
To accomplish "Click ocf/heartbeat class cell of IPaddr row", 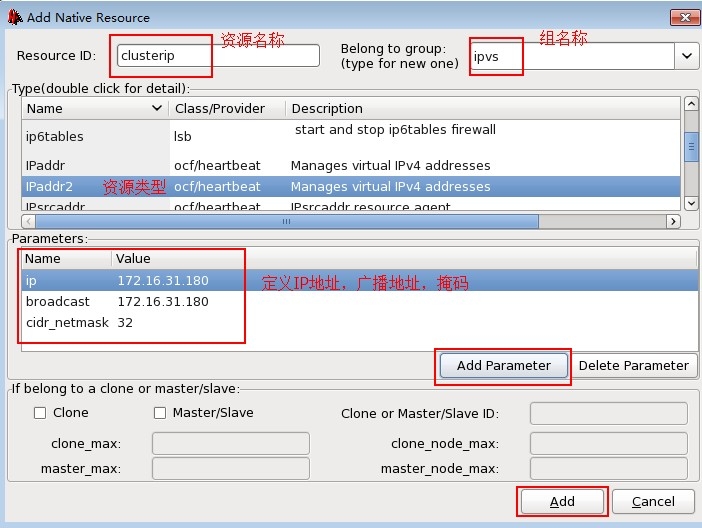I will [217, 165].
